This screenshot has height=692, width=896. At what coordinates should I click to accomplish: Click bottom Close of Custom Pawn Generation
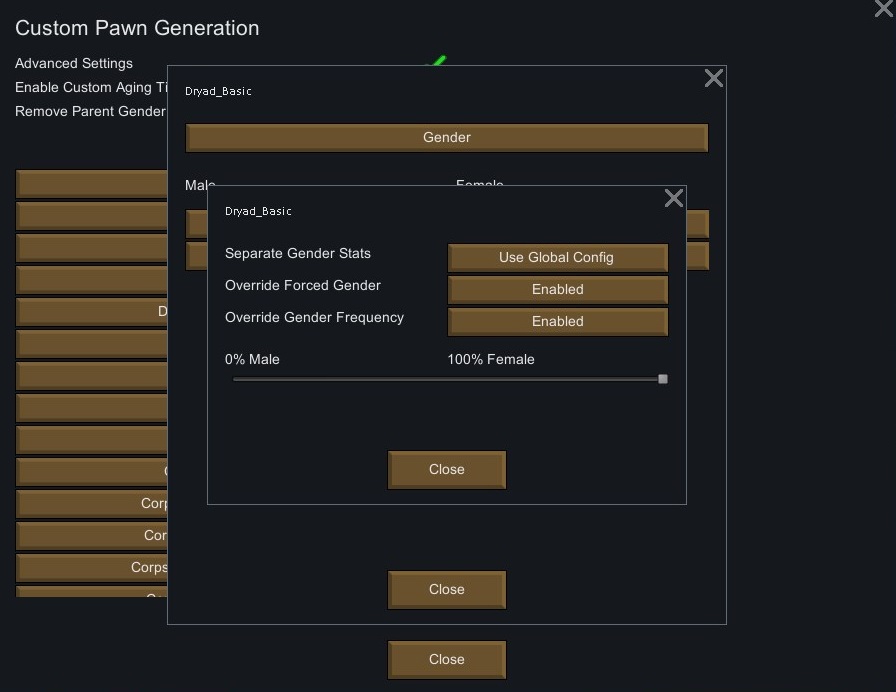tap(447, 659)
